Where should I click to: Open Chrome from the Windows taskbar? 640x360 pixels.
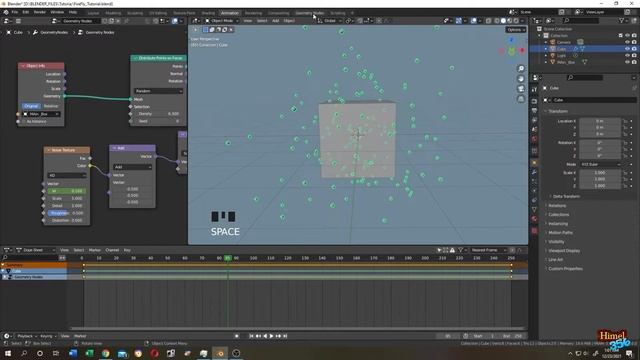click(106, 353)
